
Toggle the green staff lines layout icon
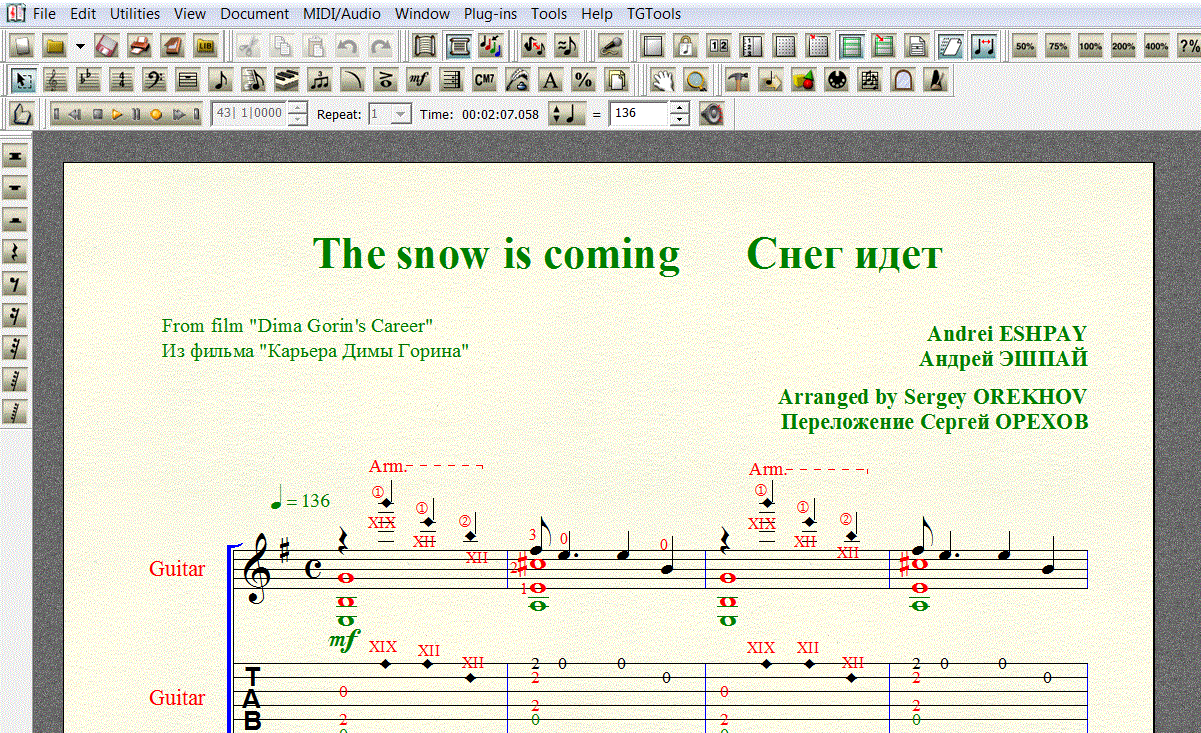pyautogui.click(x=851, y=45)
